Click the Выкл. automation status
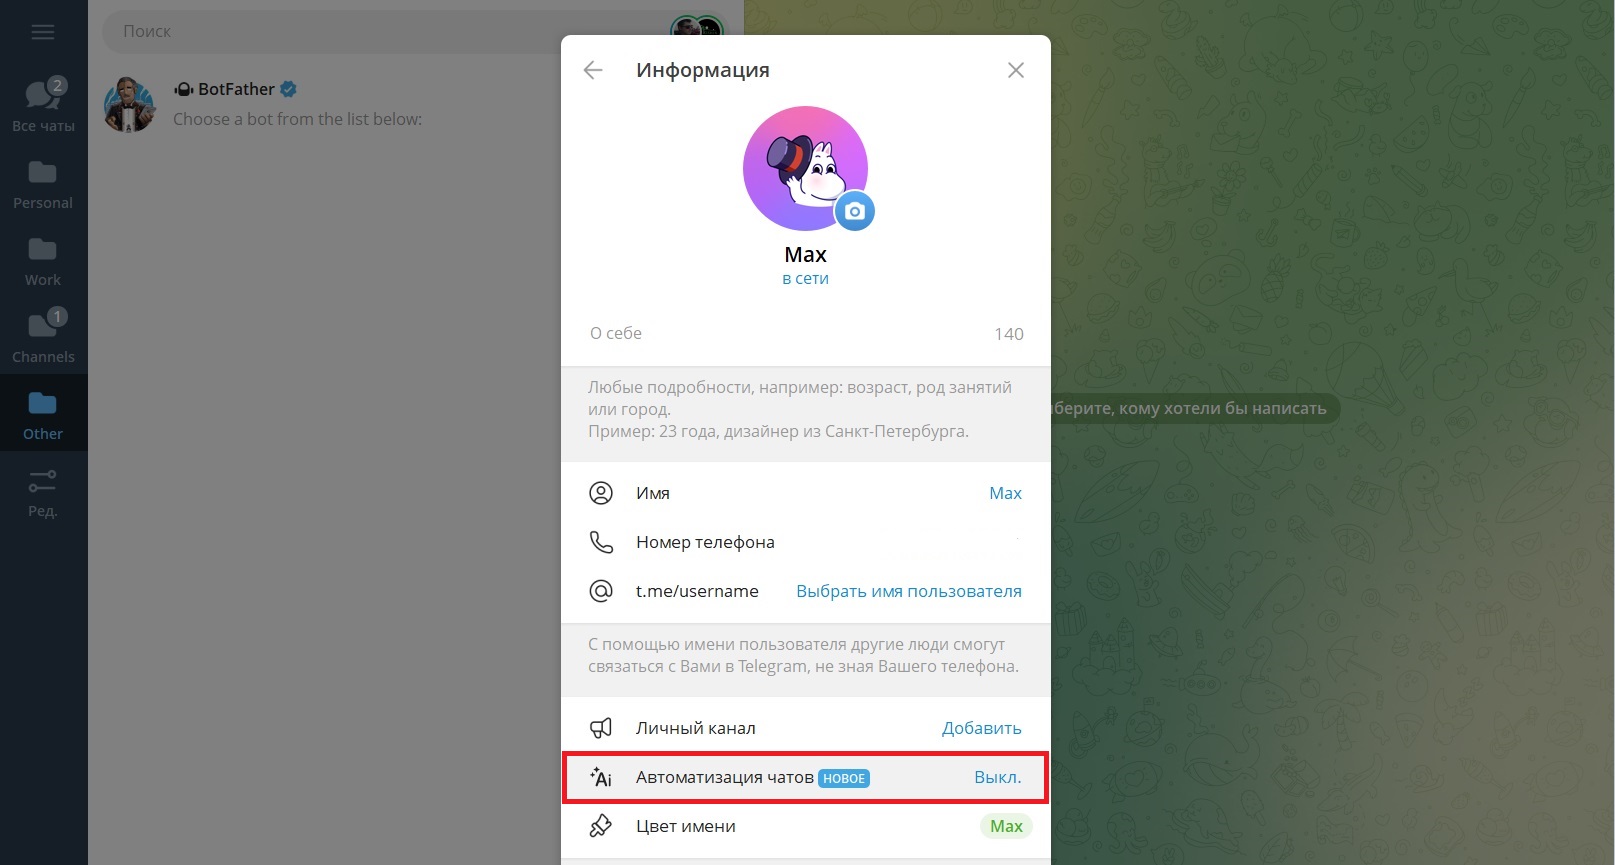The image size is (1615, 865). click(998, 777)
